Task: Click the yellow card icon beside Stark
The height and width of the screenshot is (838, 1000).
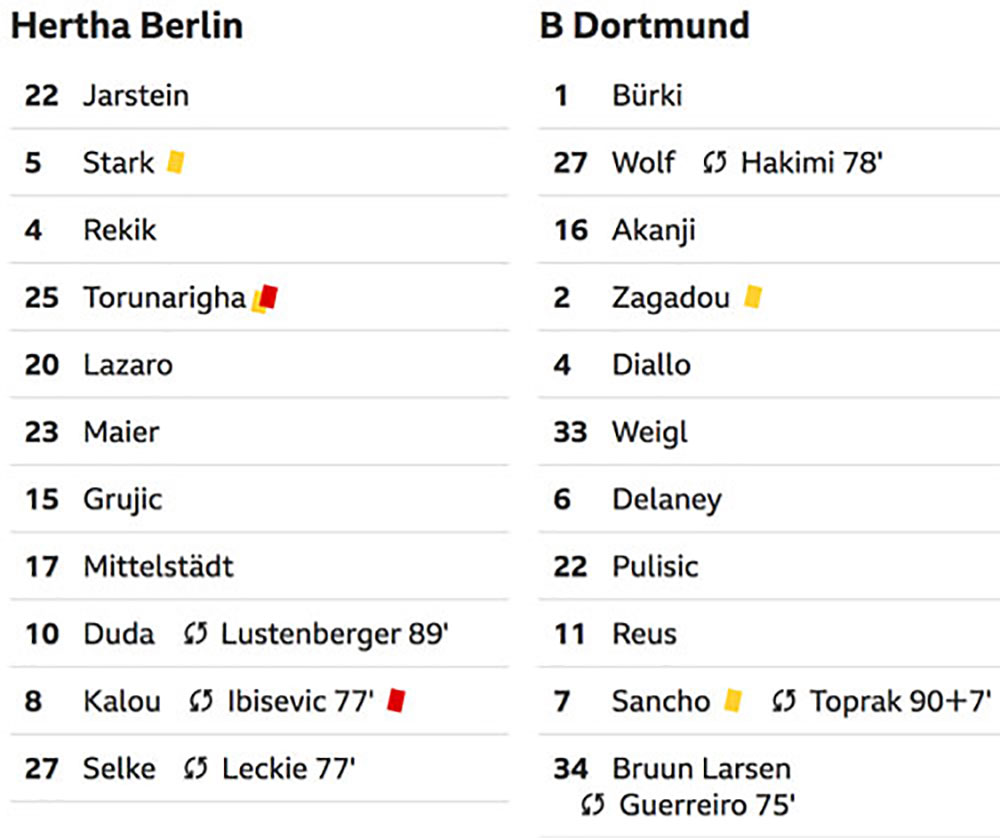Action: click(x=175, y=162)
